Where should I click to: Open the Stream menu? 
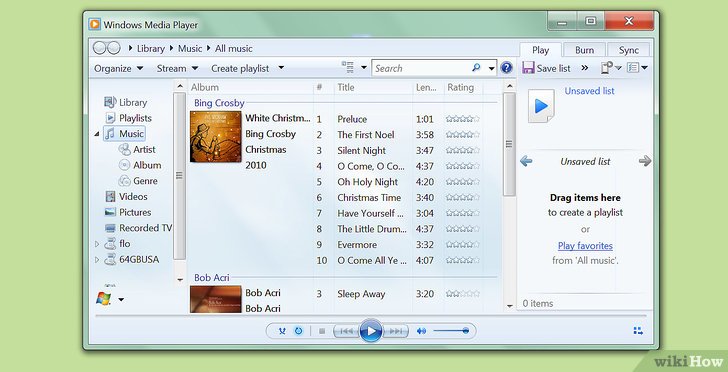[x=177, y=68]
